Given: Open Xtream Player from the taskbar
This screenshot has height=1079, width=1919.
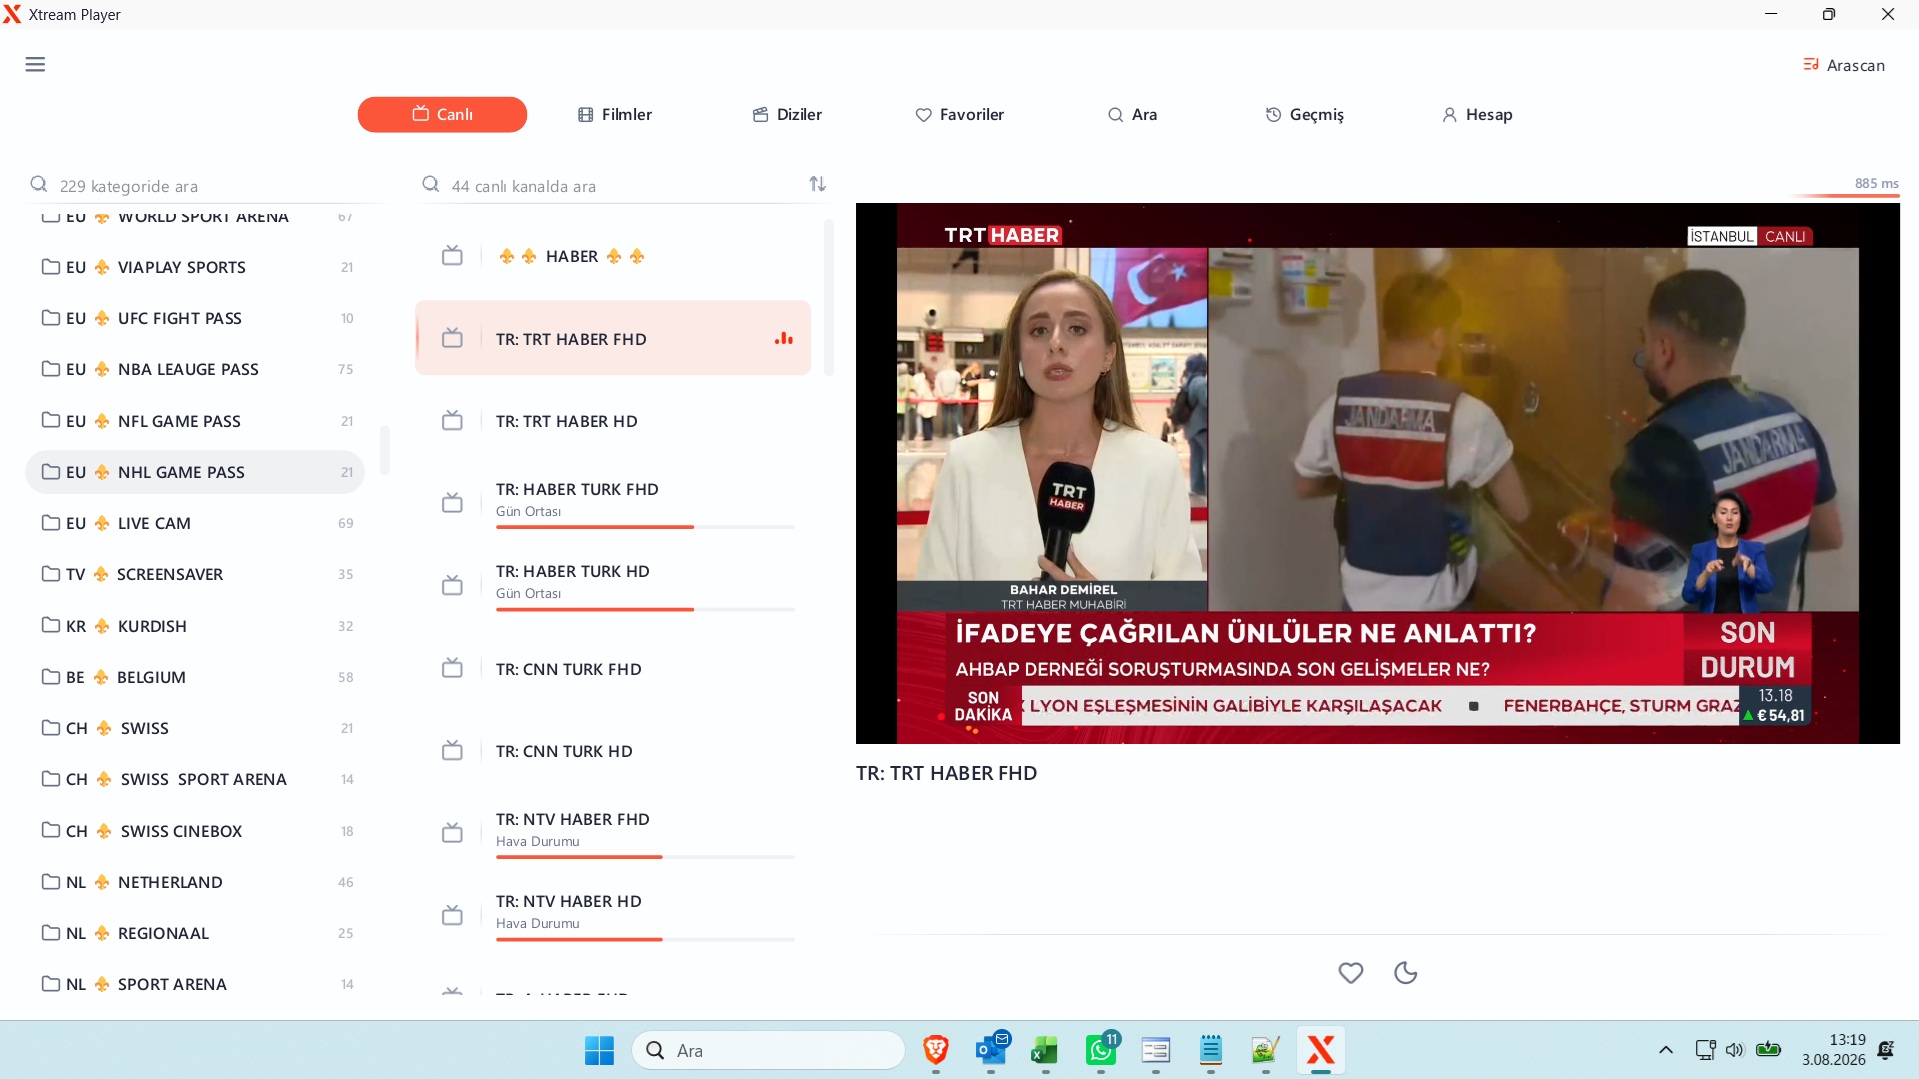Looking at the screenshot, I should (x=1321, y=1050).
